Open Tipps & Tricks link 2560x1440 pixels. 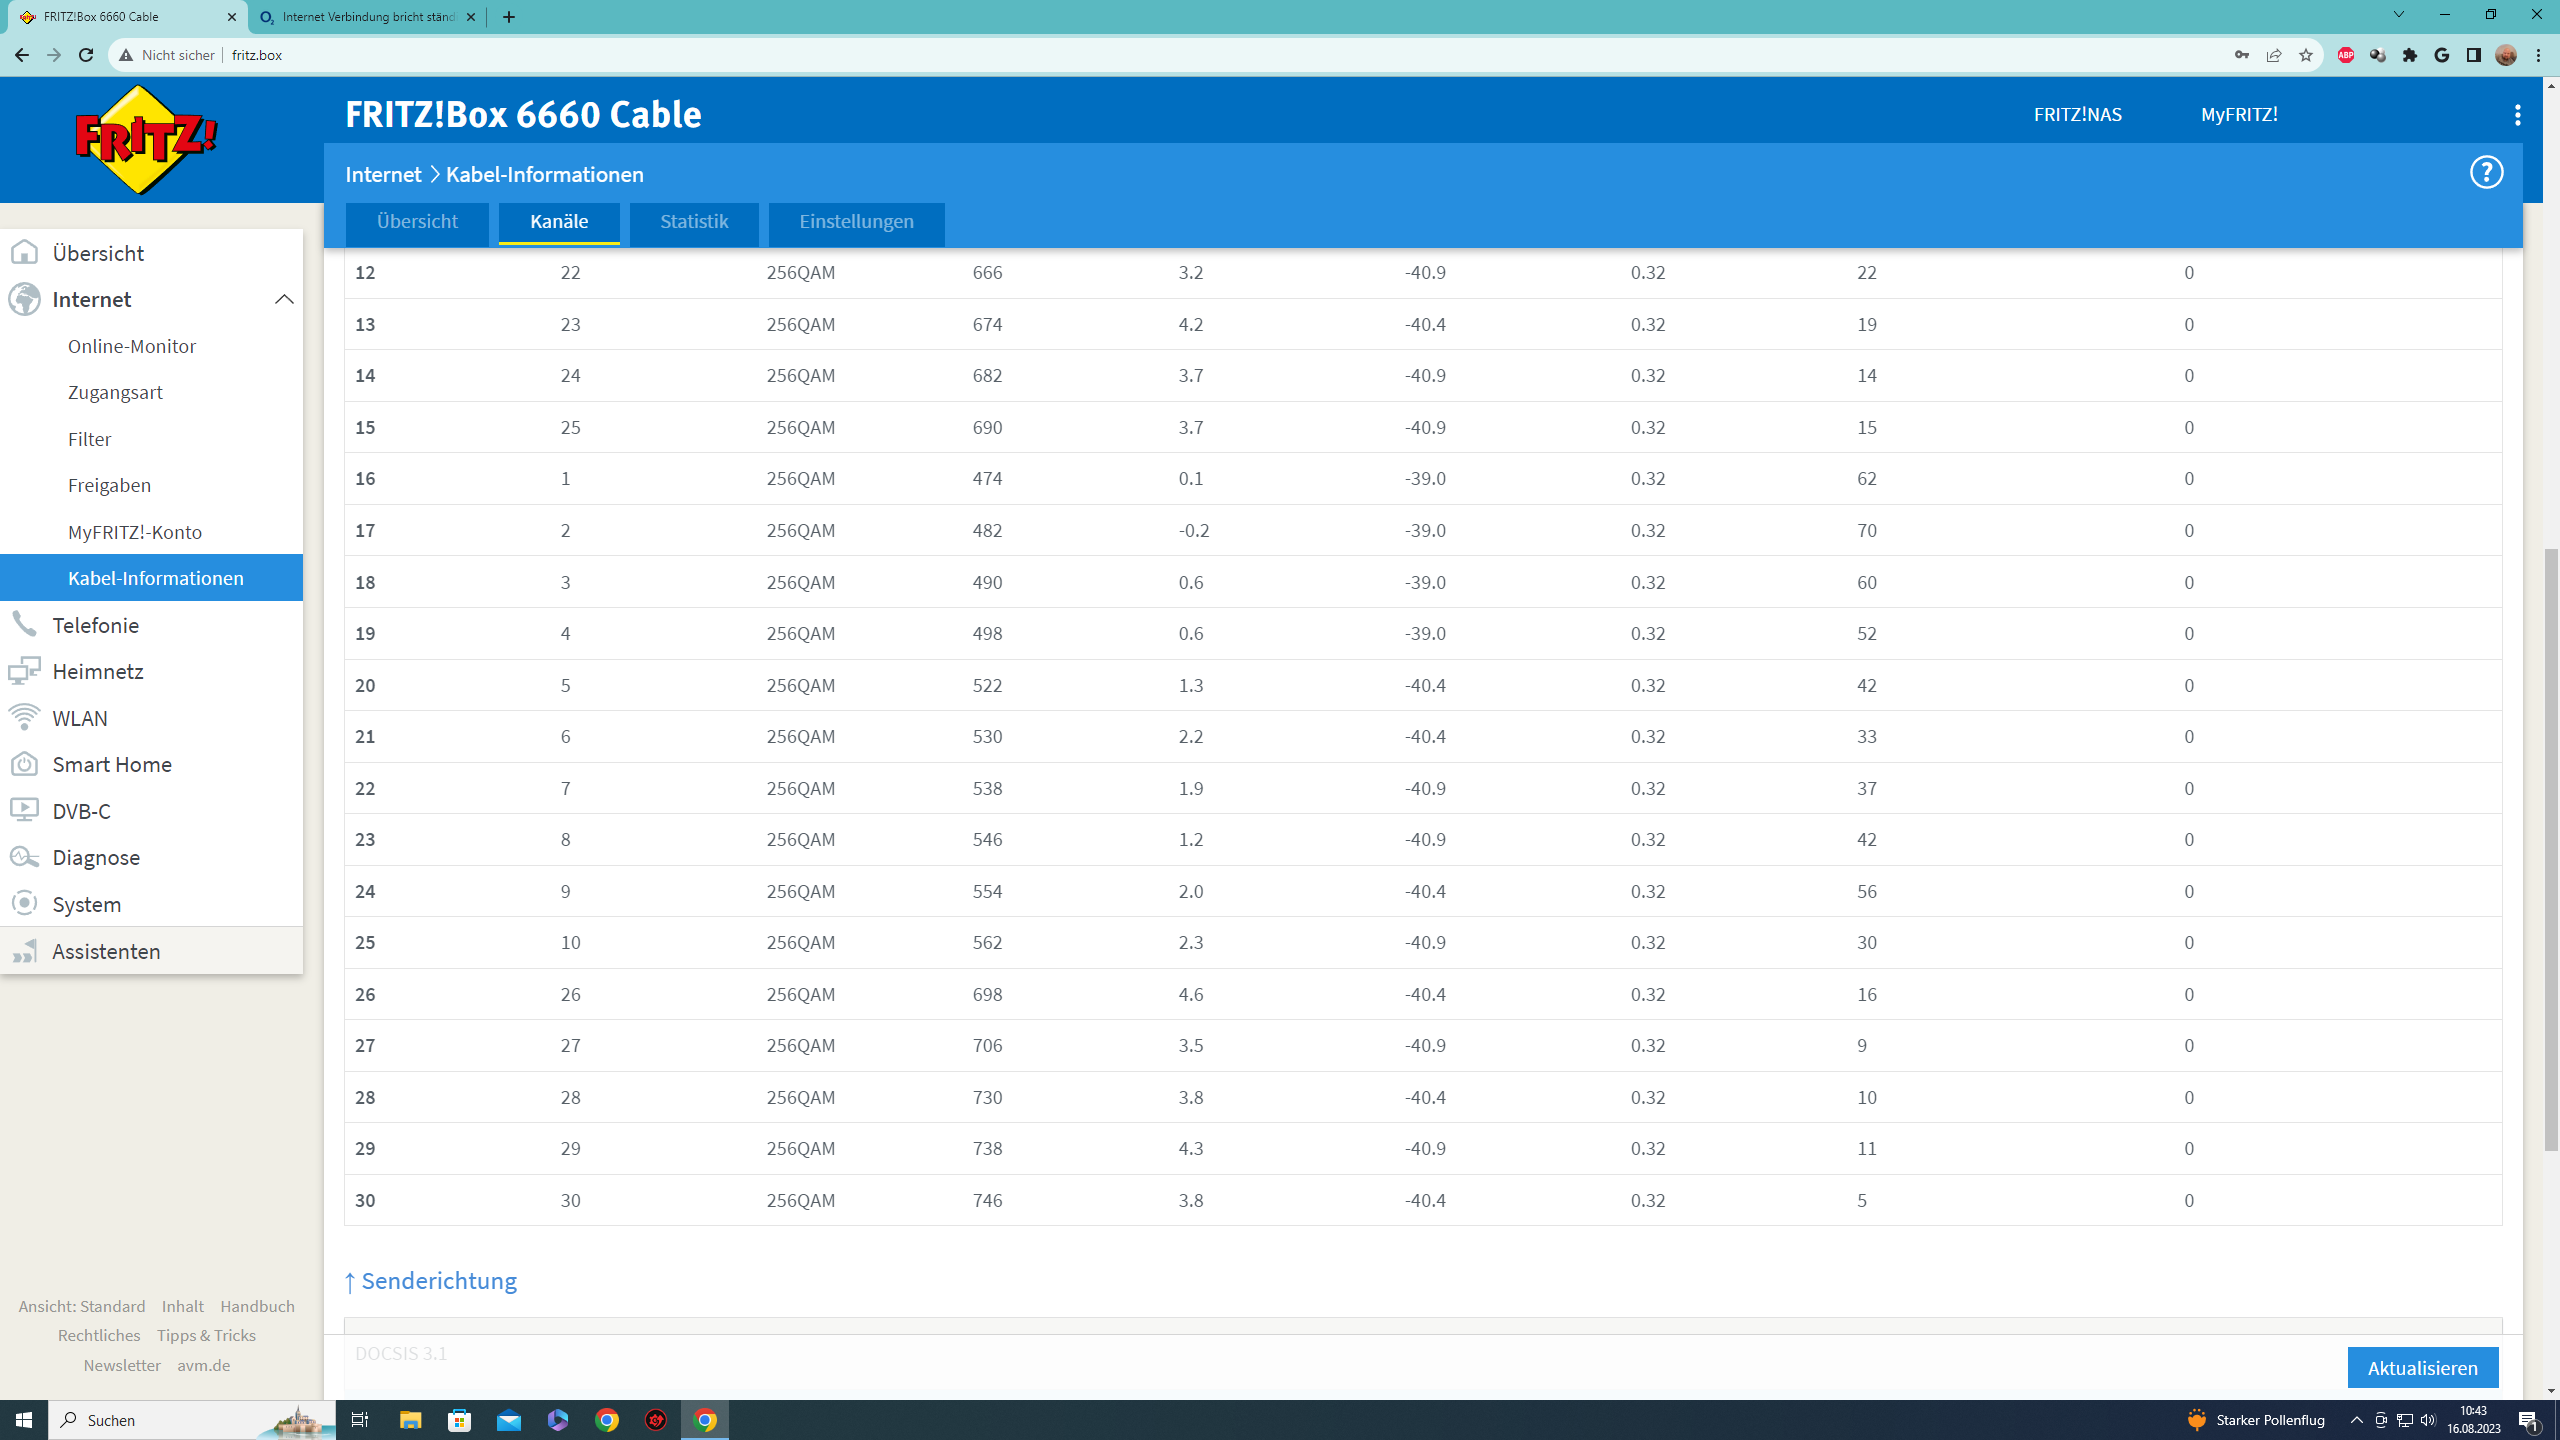click(x=206, y=1335)
